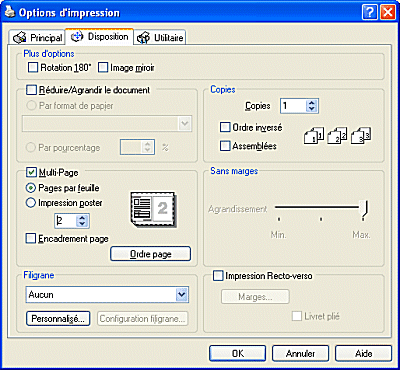Toggle the Image miroir checkbox
The image size is (400, 370).
point(103,68)
